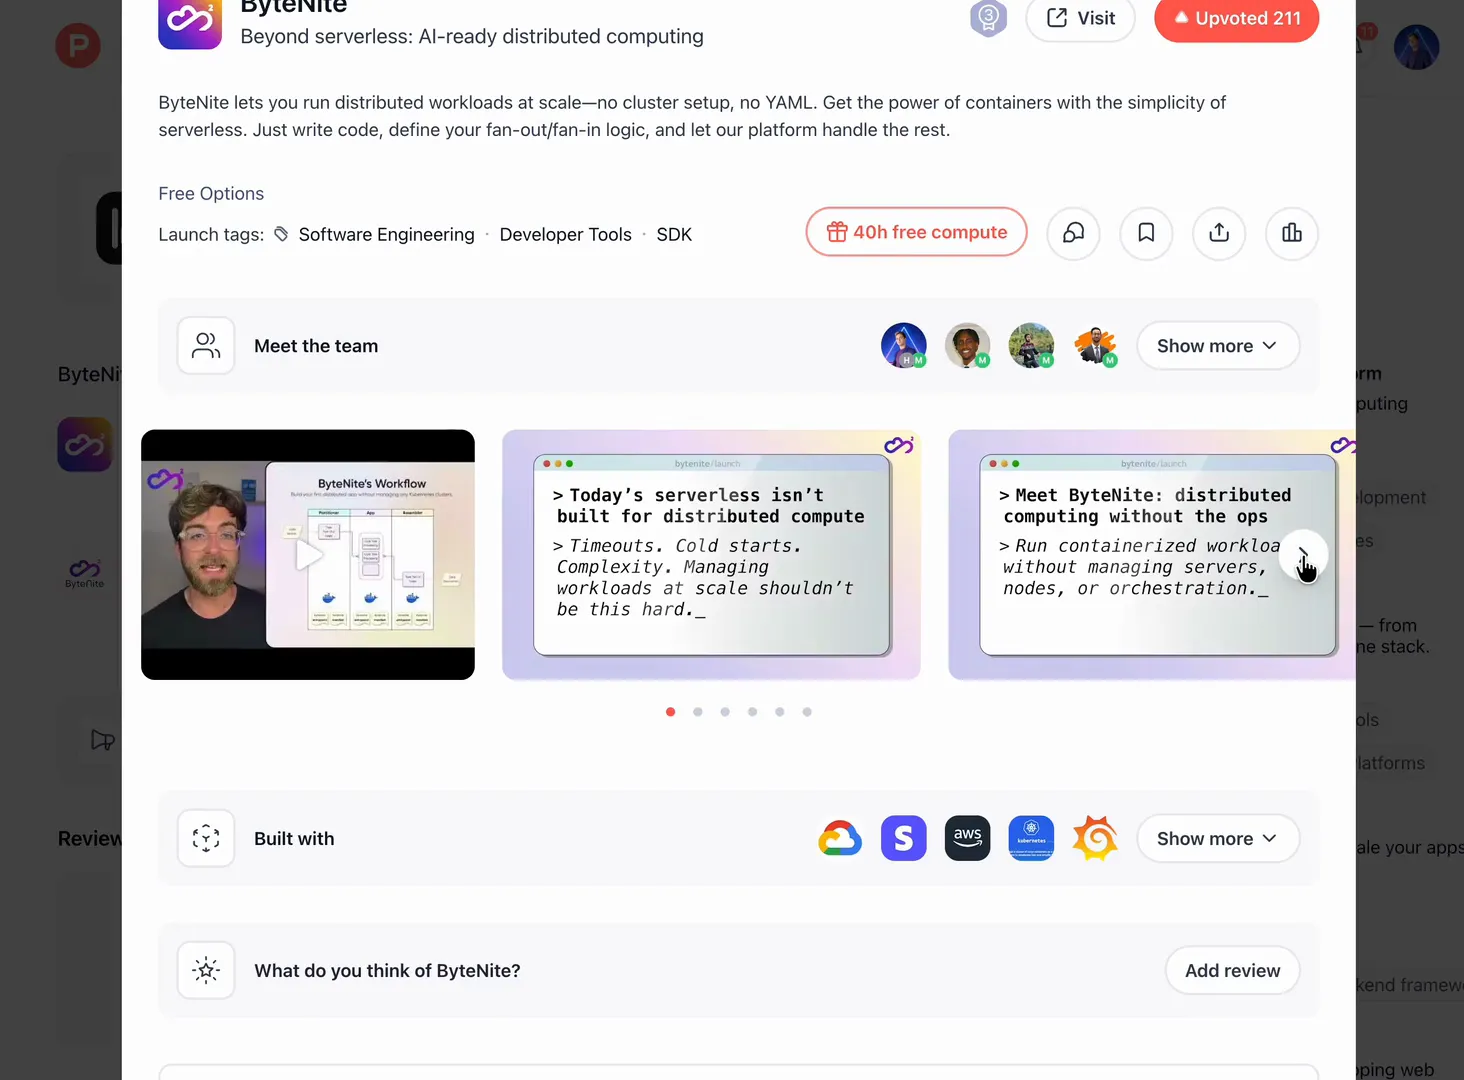
Task: Select the fifth gallery pagination dot
Action: coord(780,712)
